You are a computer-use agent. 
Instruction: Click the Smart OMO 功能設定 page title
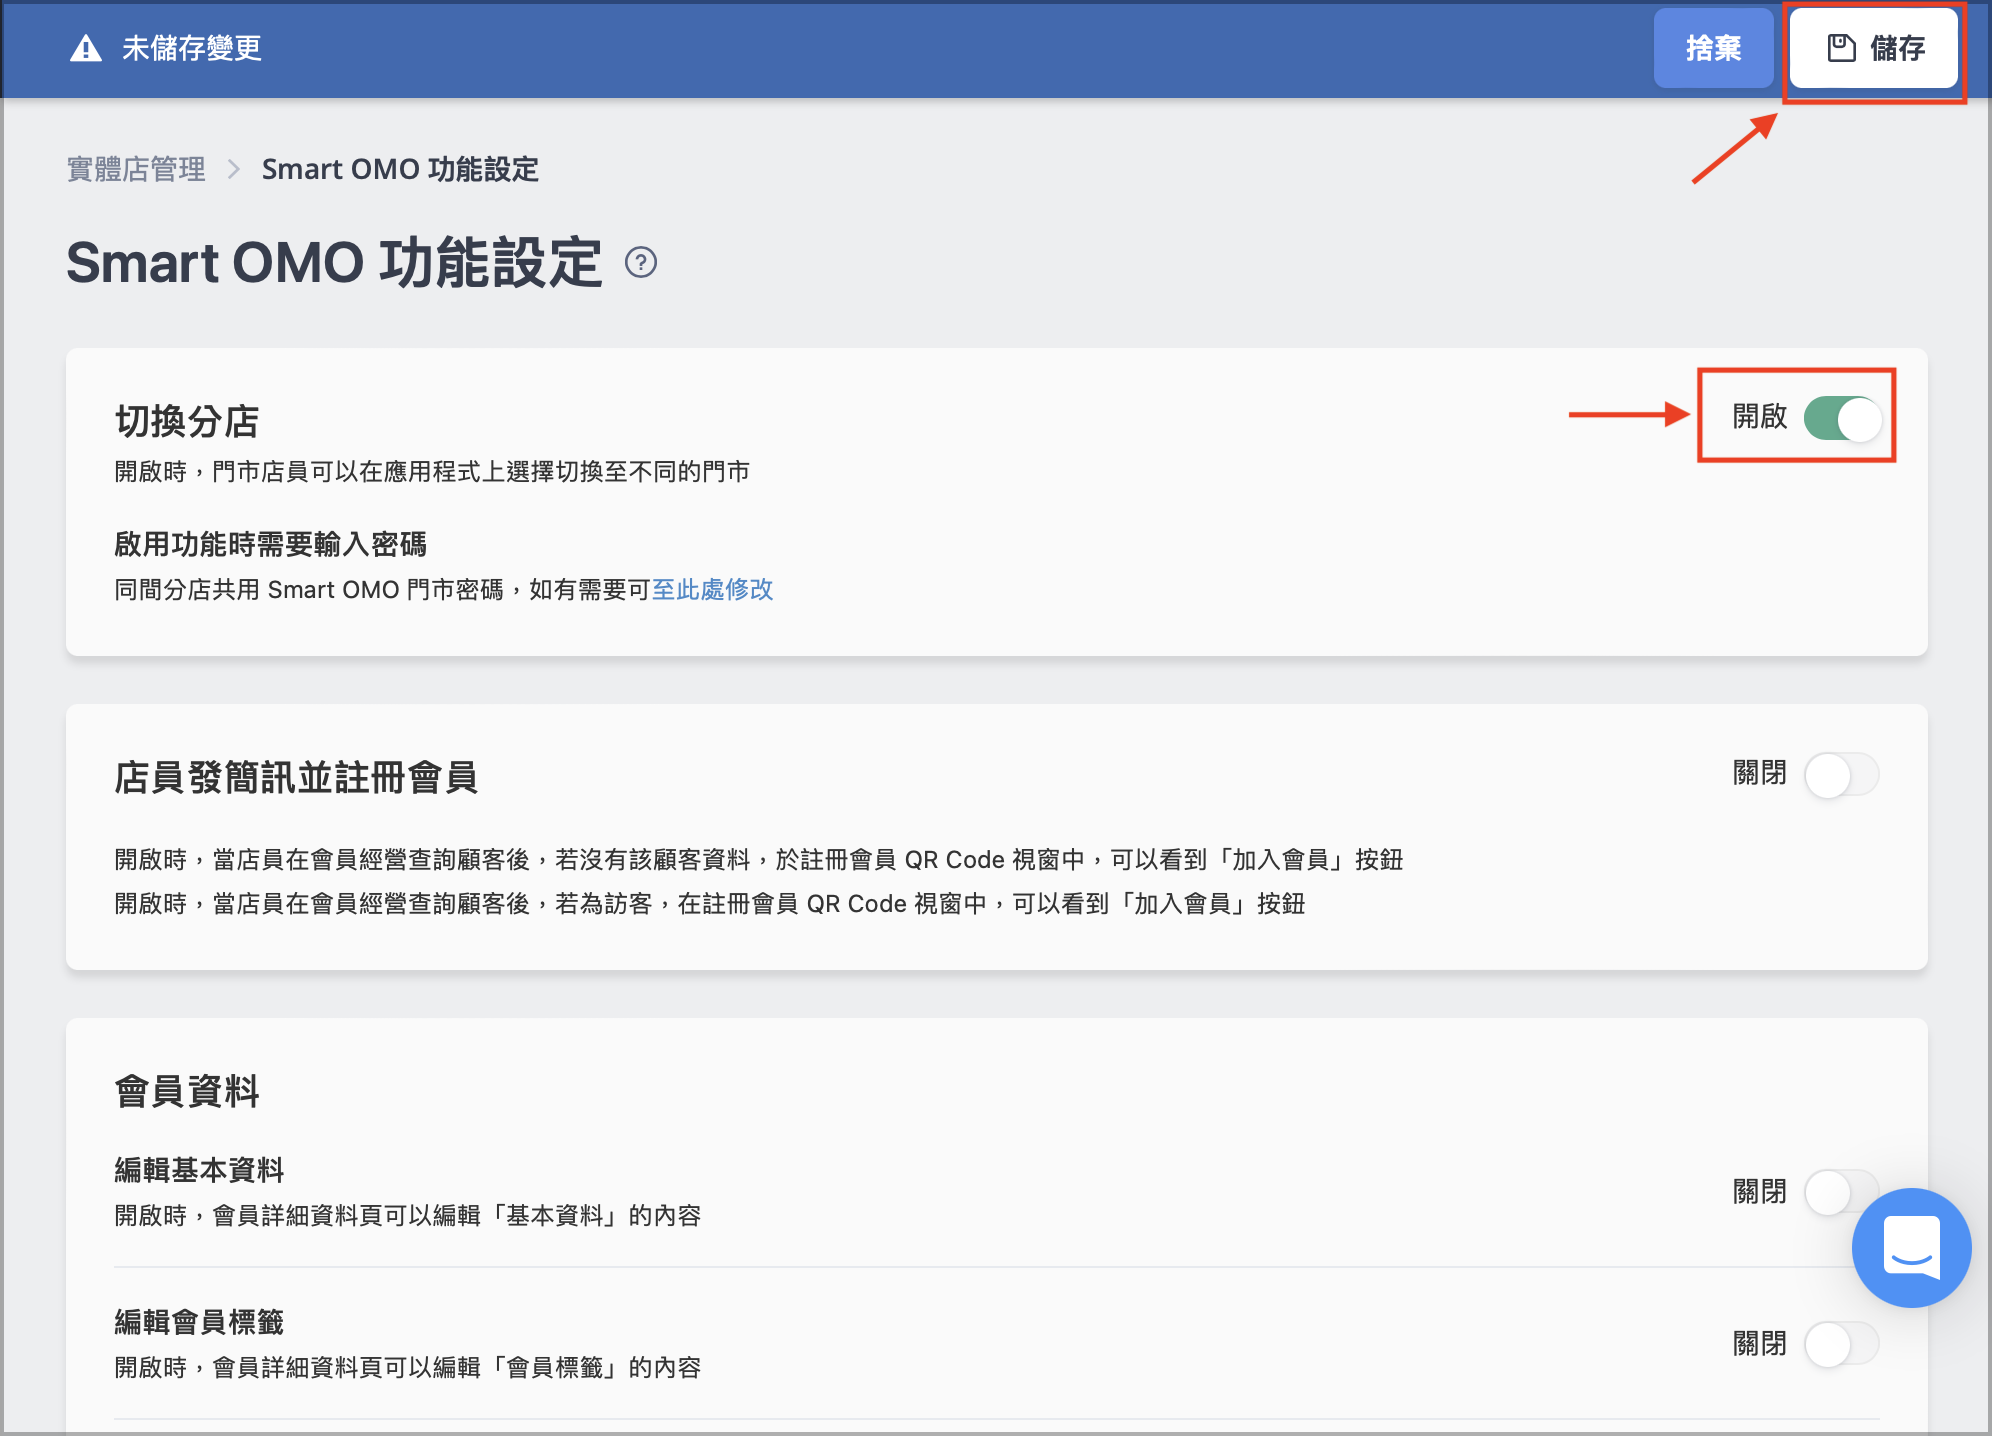click(334, 262)
